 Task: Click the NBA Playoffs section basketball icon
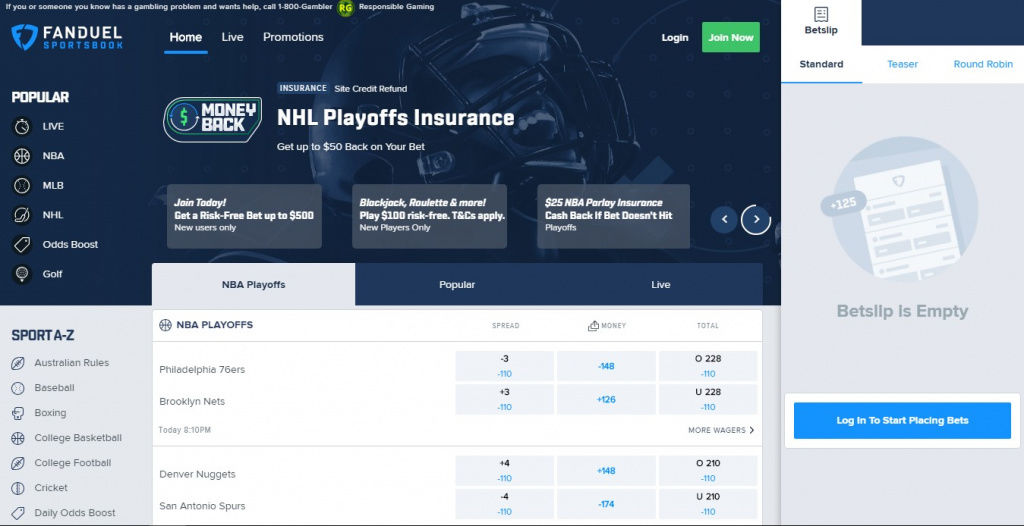click(165, 325)
